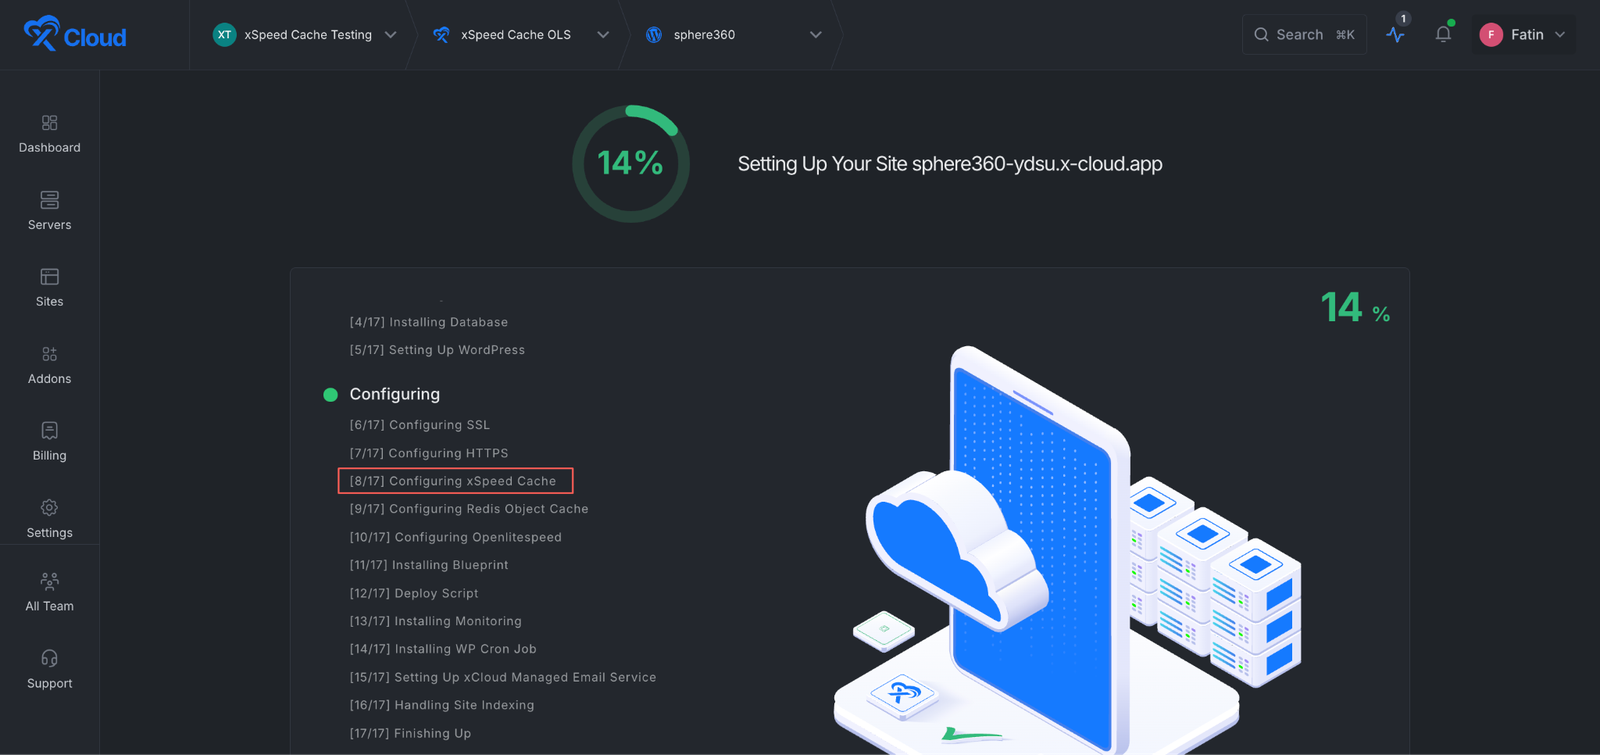Open the Servers sidebar icon
The height and width of the screenshot is (755, 1600).
(x=49, y=200)
